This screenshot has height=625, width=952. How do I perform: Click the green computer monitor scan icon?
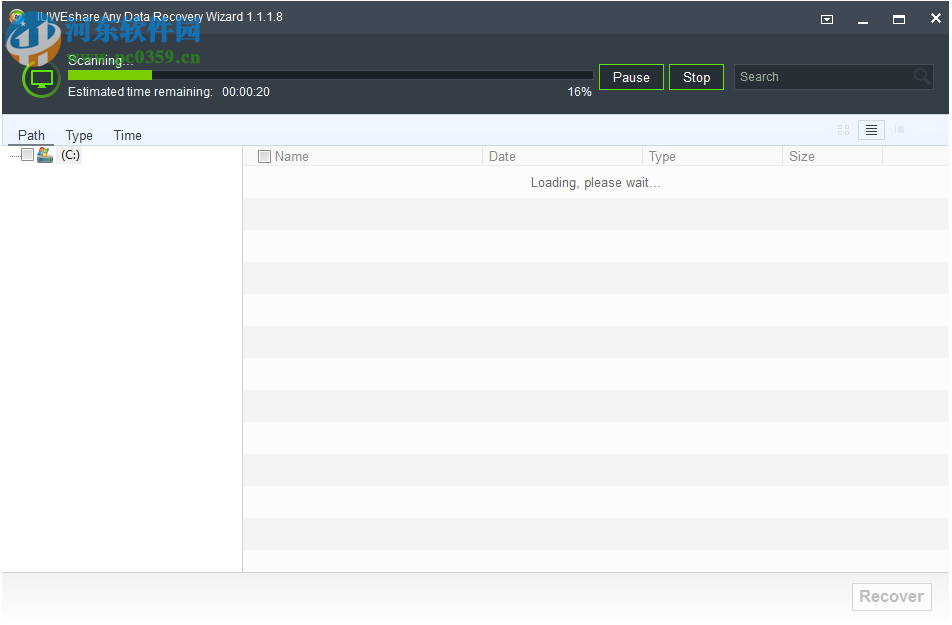coord(40,77)
